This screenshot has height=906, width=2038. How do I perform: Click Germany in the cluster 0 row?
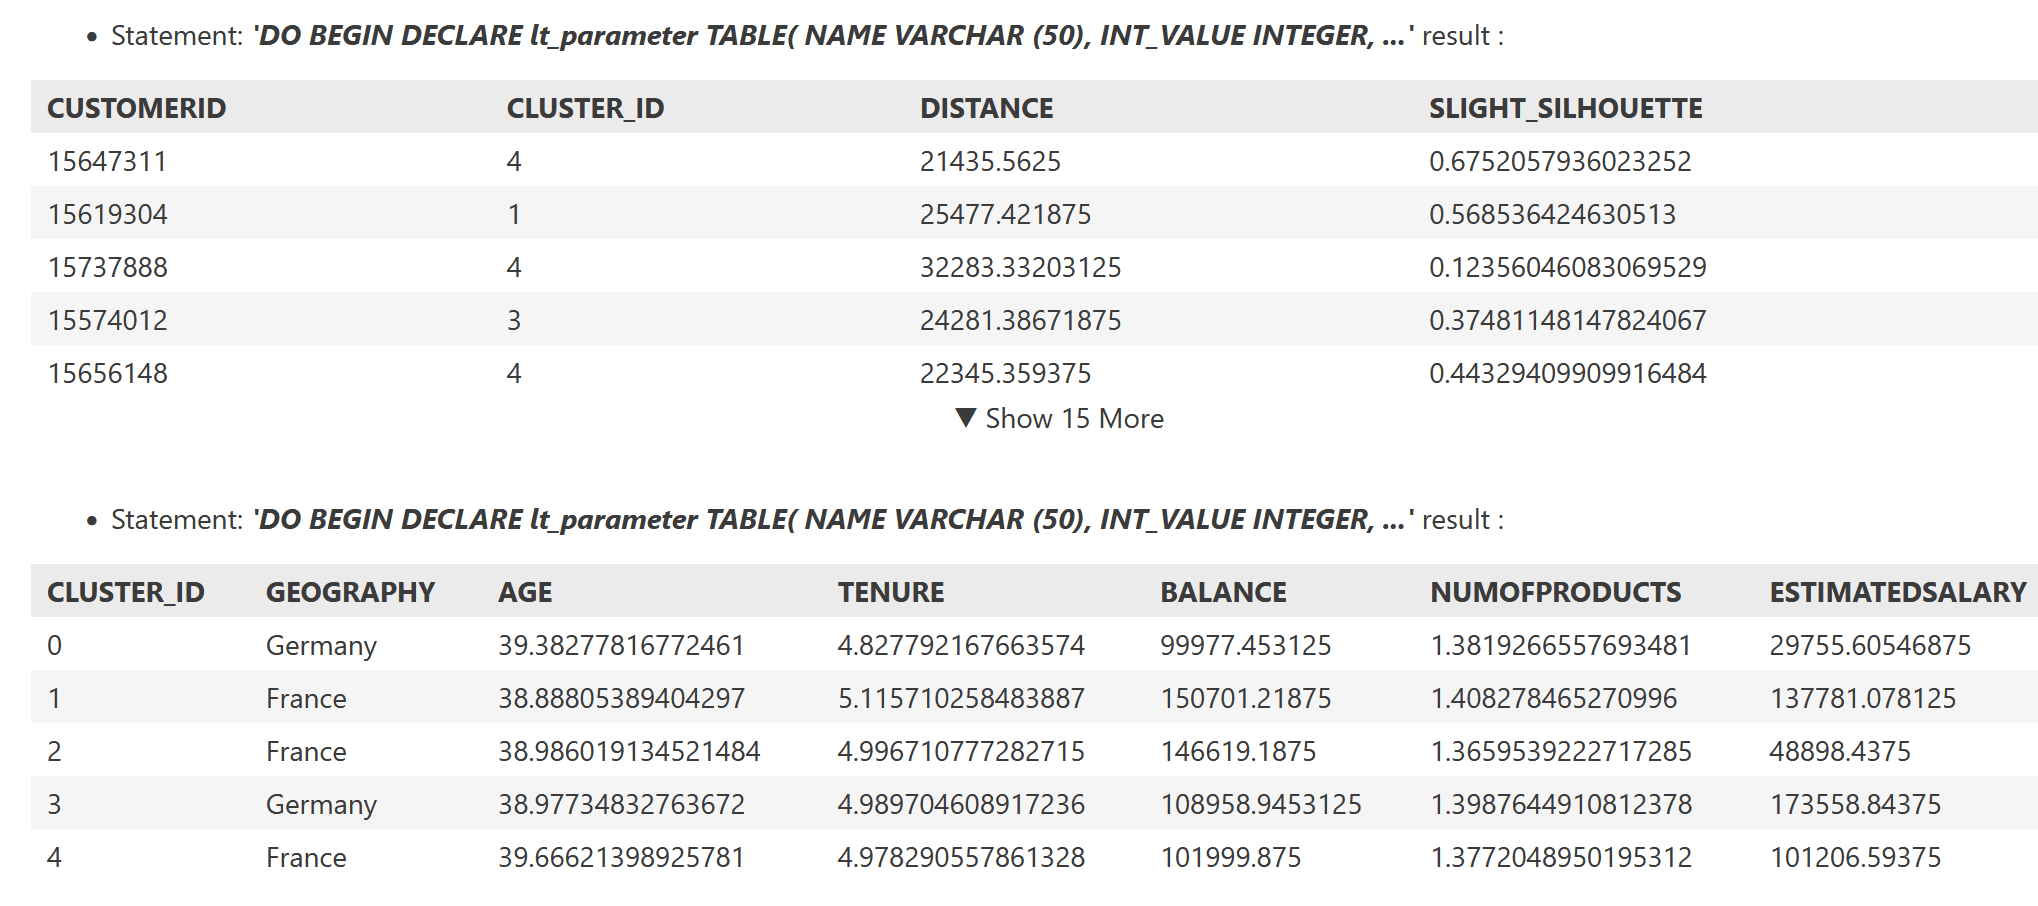pos(321,645)
